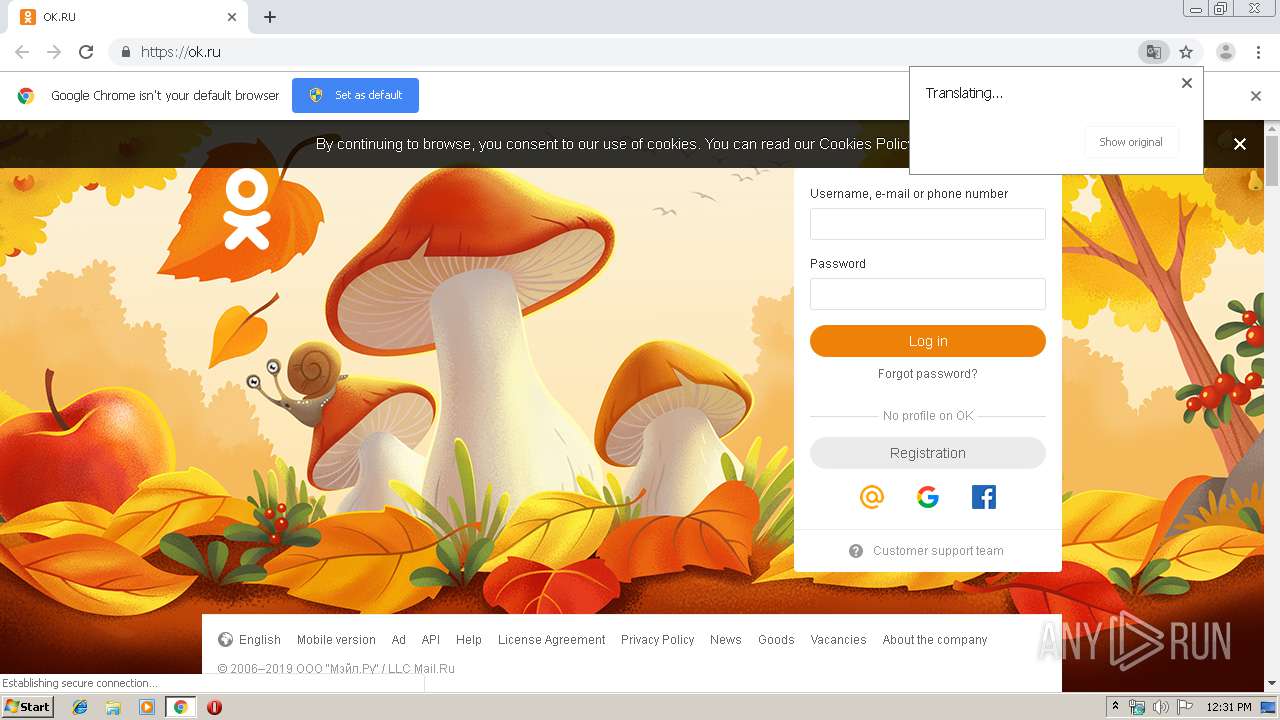Click the red Opera-style taskbar icon

pyautogui.click(x=214, y=707)
